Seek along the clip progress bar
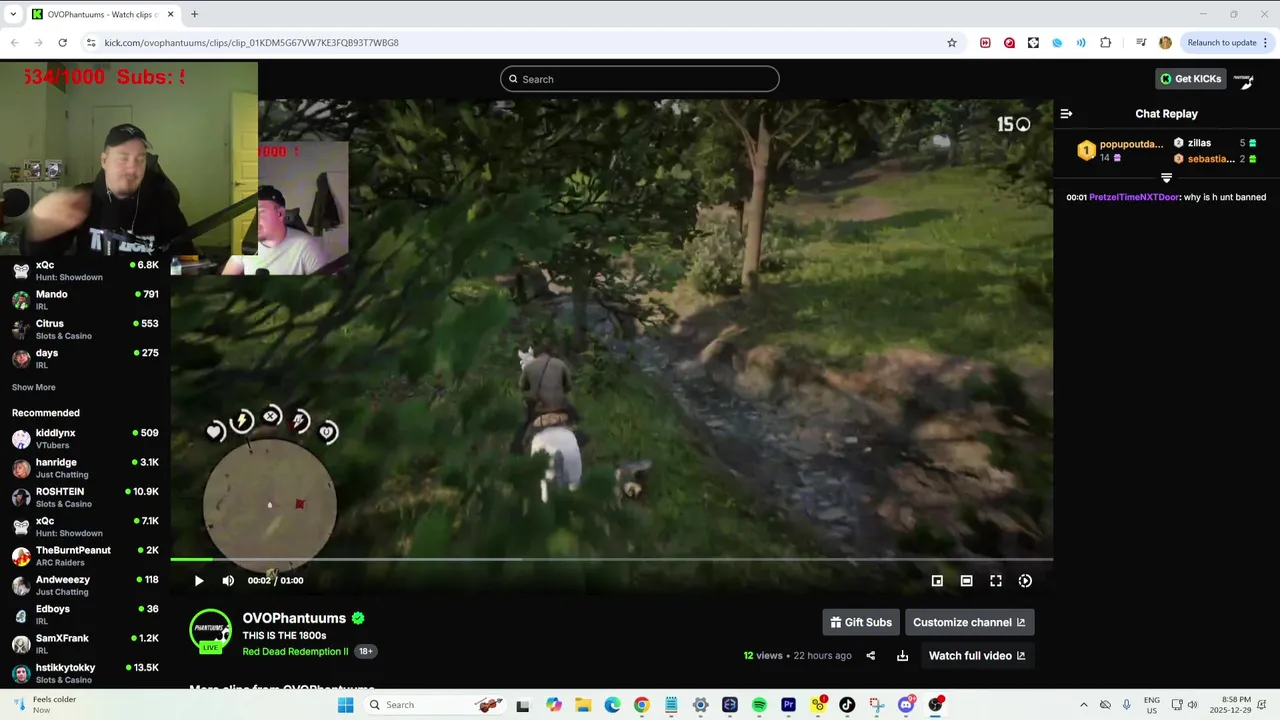 click(612, 560)
